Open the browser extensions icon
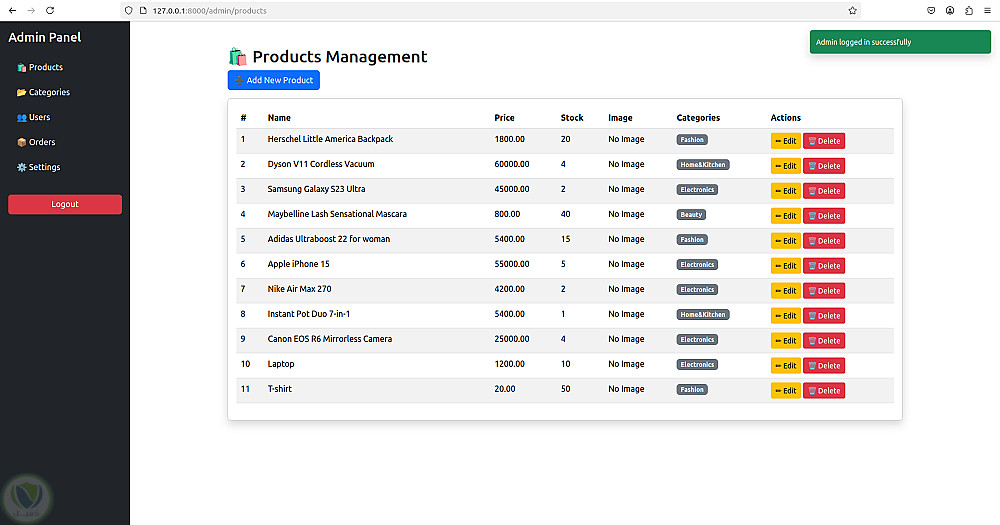 click(968, 10)
